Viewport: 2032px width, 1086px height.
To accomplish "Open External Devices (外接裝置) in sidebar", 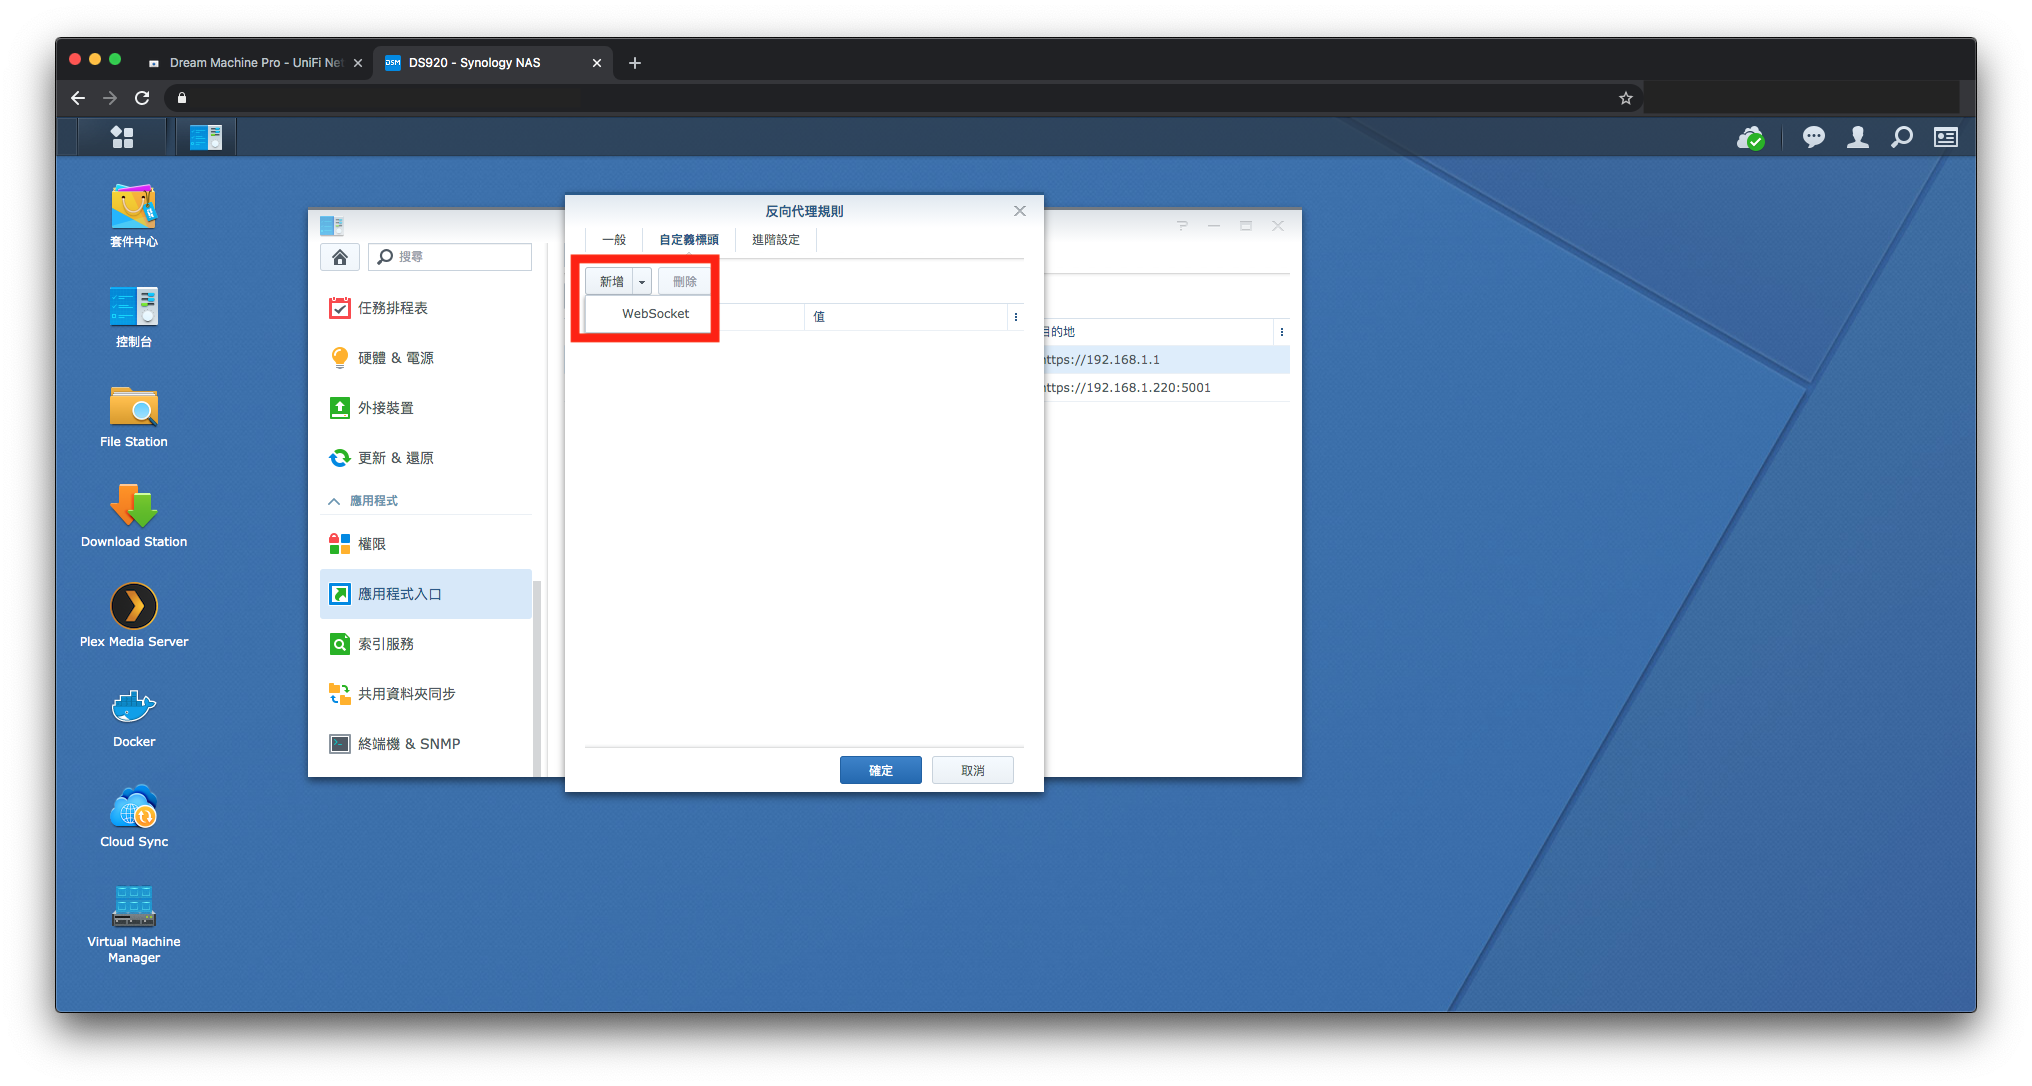I will coord(426,408).
